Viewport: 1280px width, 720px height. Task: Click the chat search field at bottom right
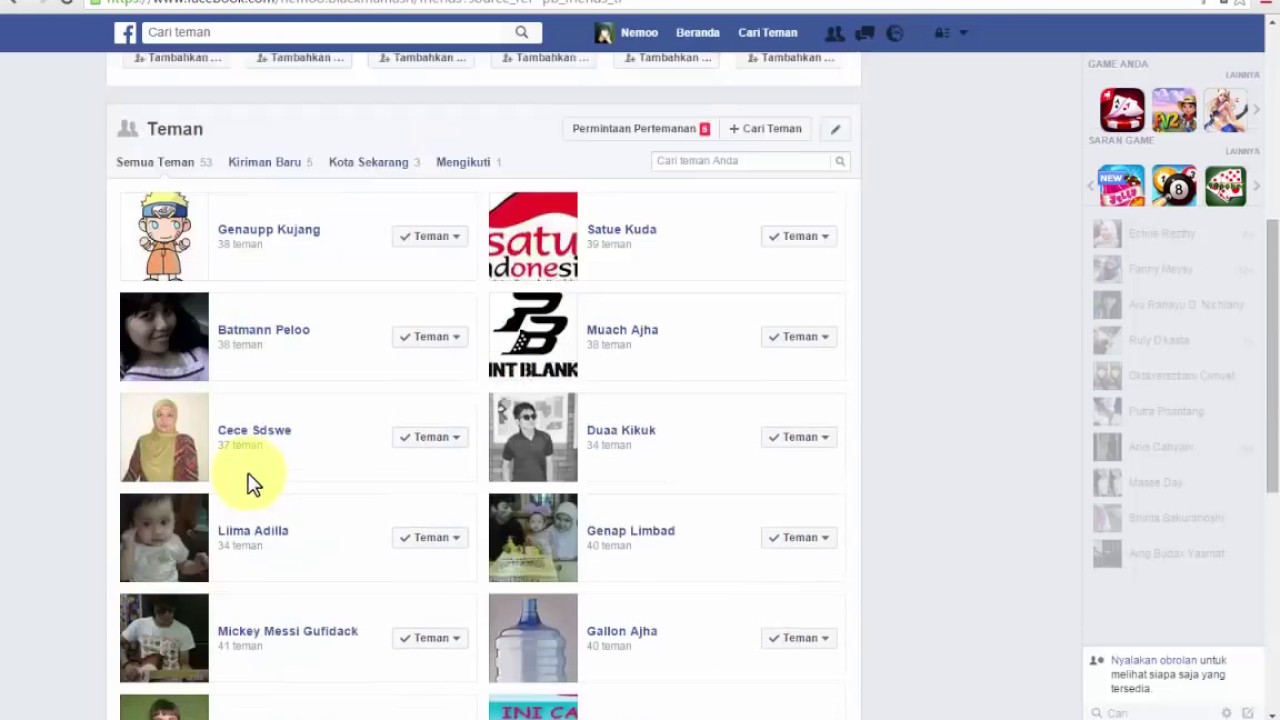[x=1160, y=713]
